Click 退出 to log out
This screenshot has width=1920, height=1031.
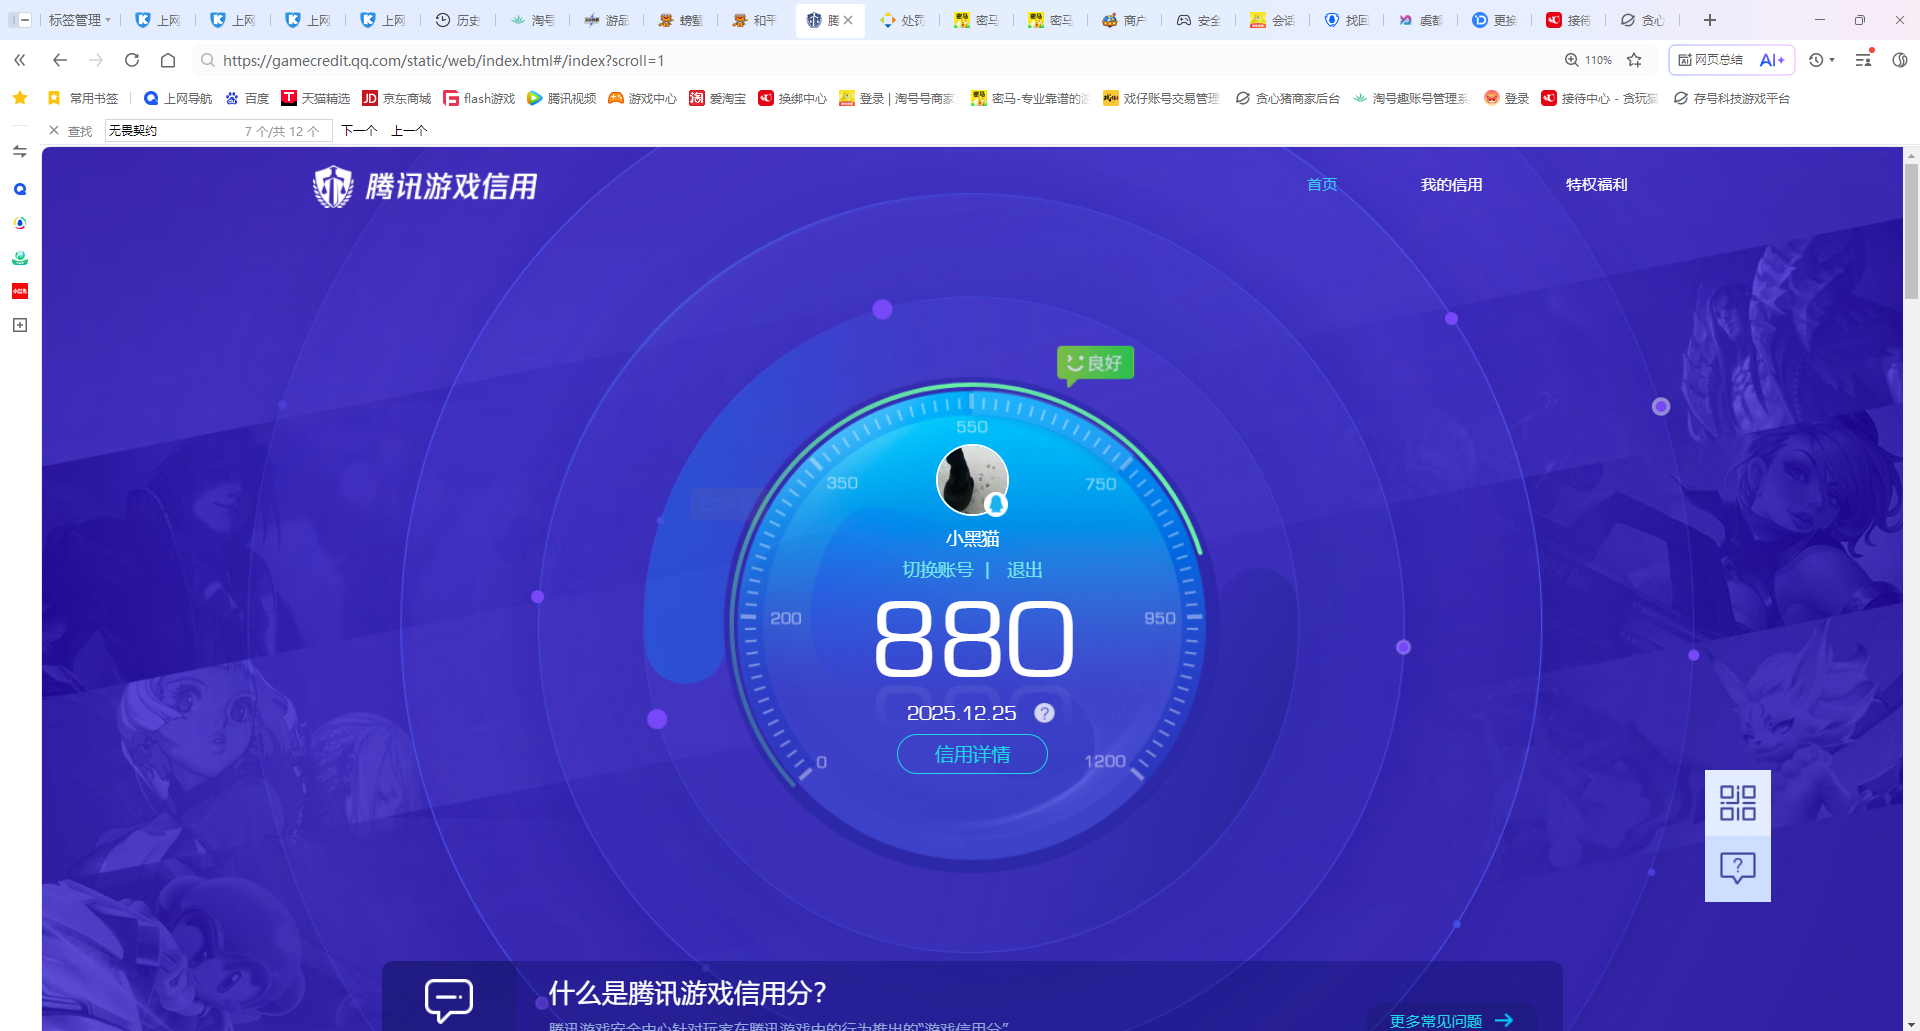(x=1023, y=569)
